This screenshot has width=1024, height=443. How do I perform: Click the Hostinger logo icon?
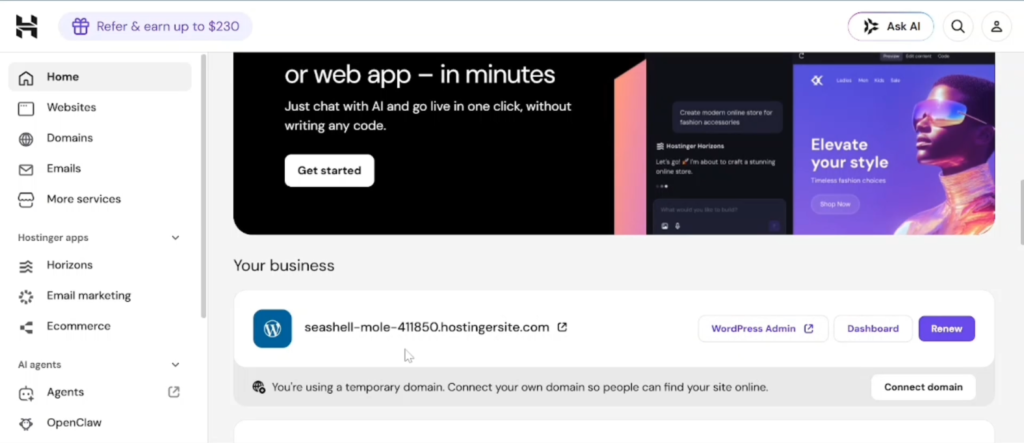[x=27, y=26]
